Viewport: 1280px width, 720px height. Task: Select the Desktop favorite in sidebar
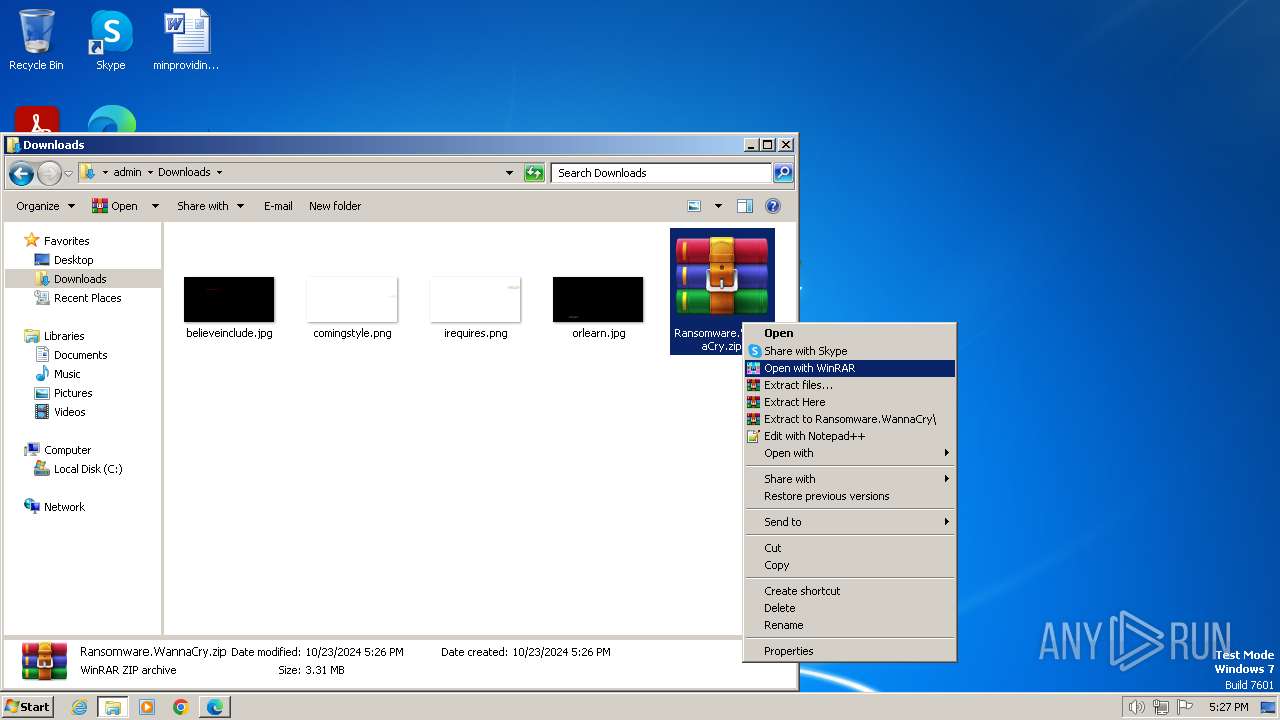click(x=73, y=260)
